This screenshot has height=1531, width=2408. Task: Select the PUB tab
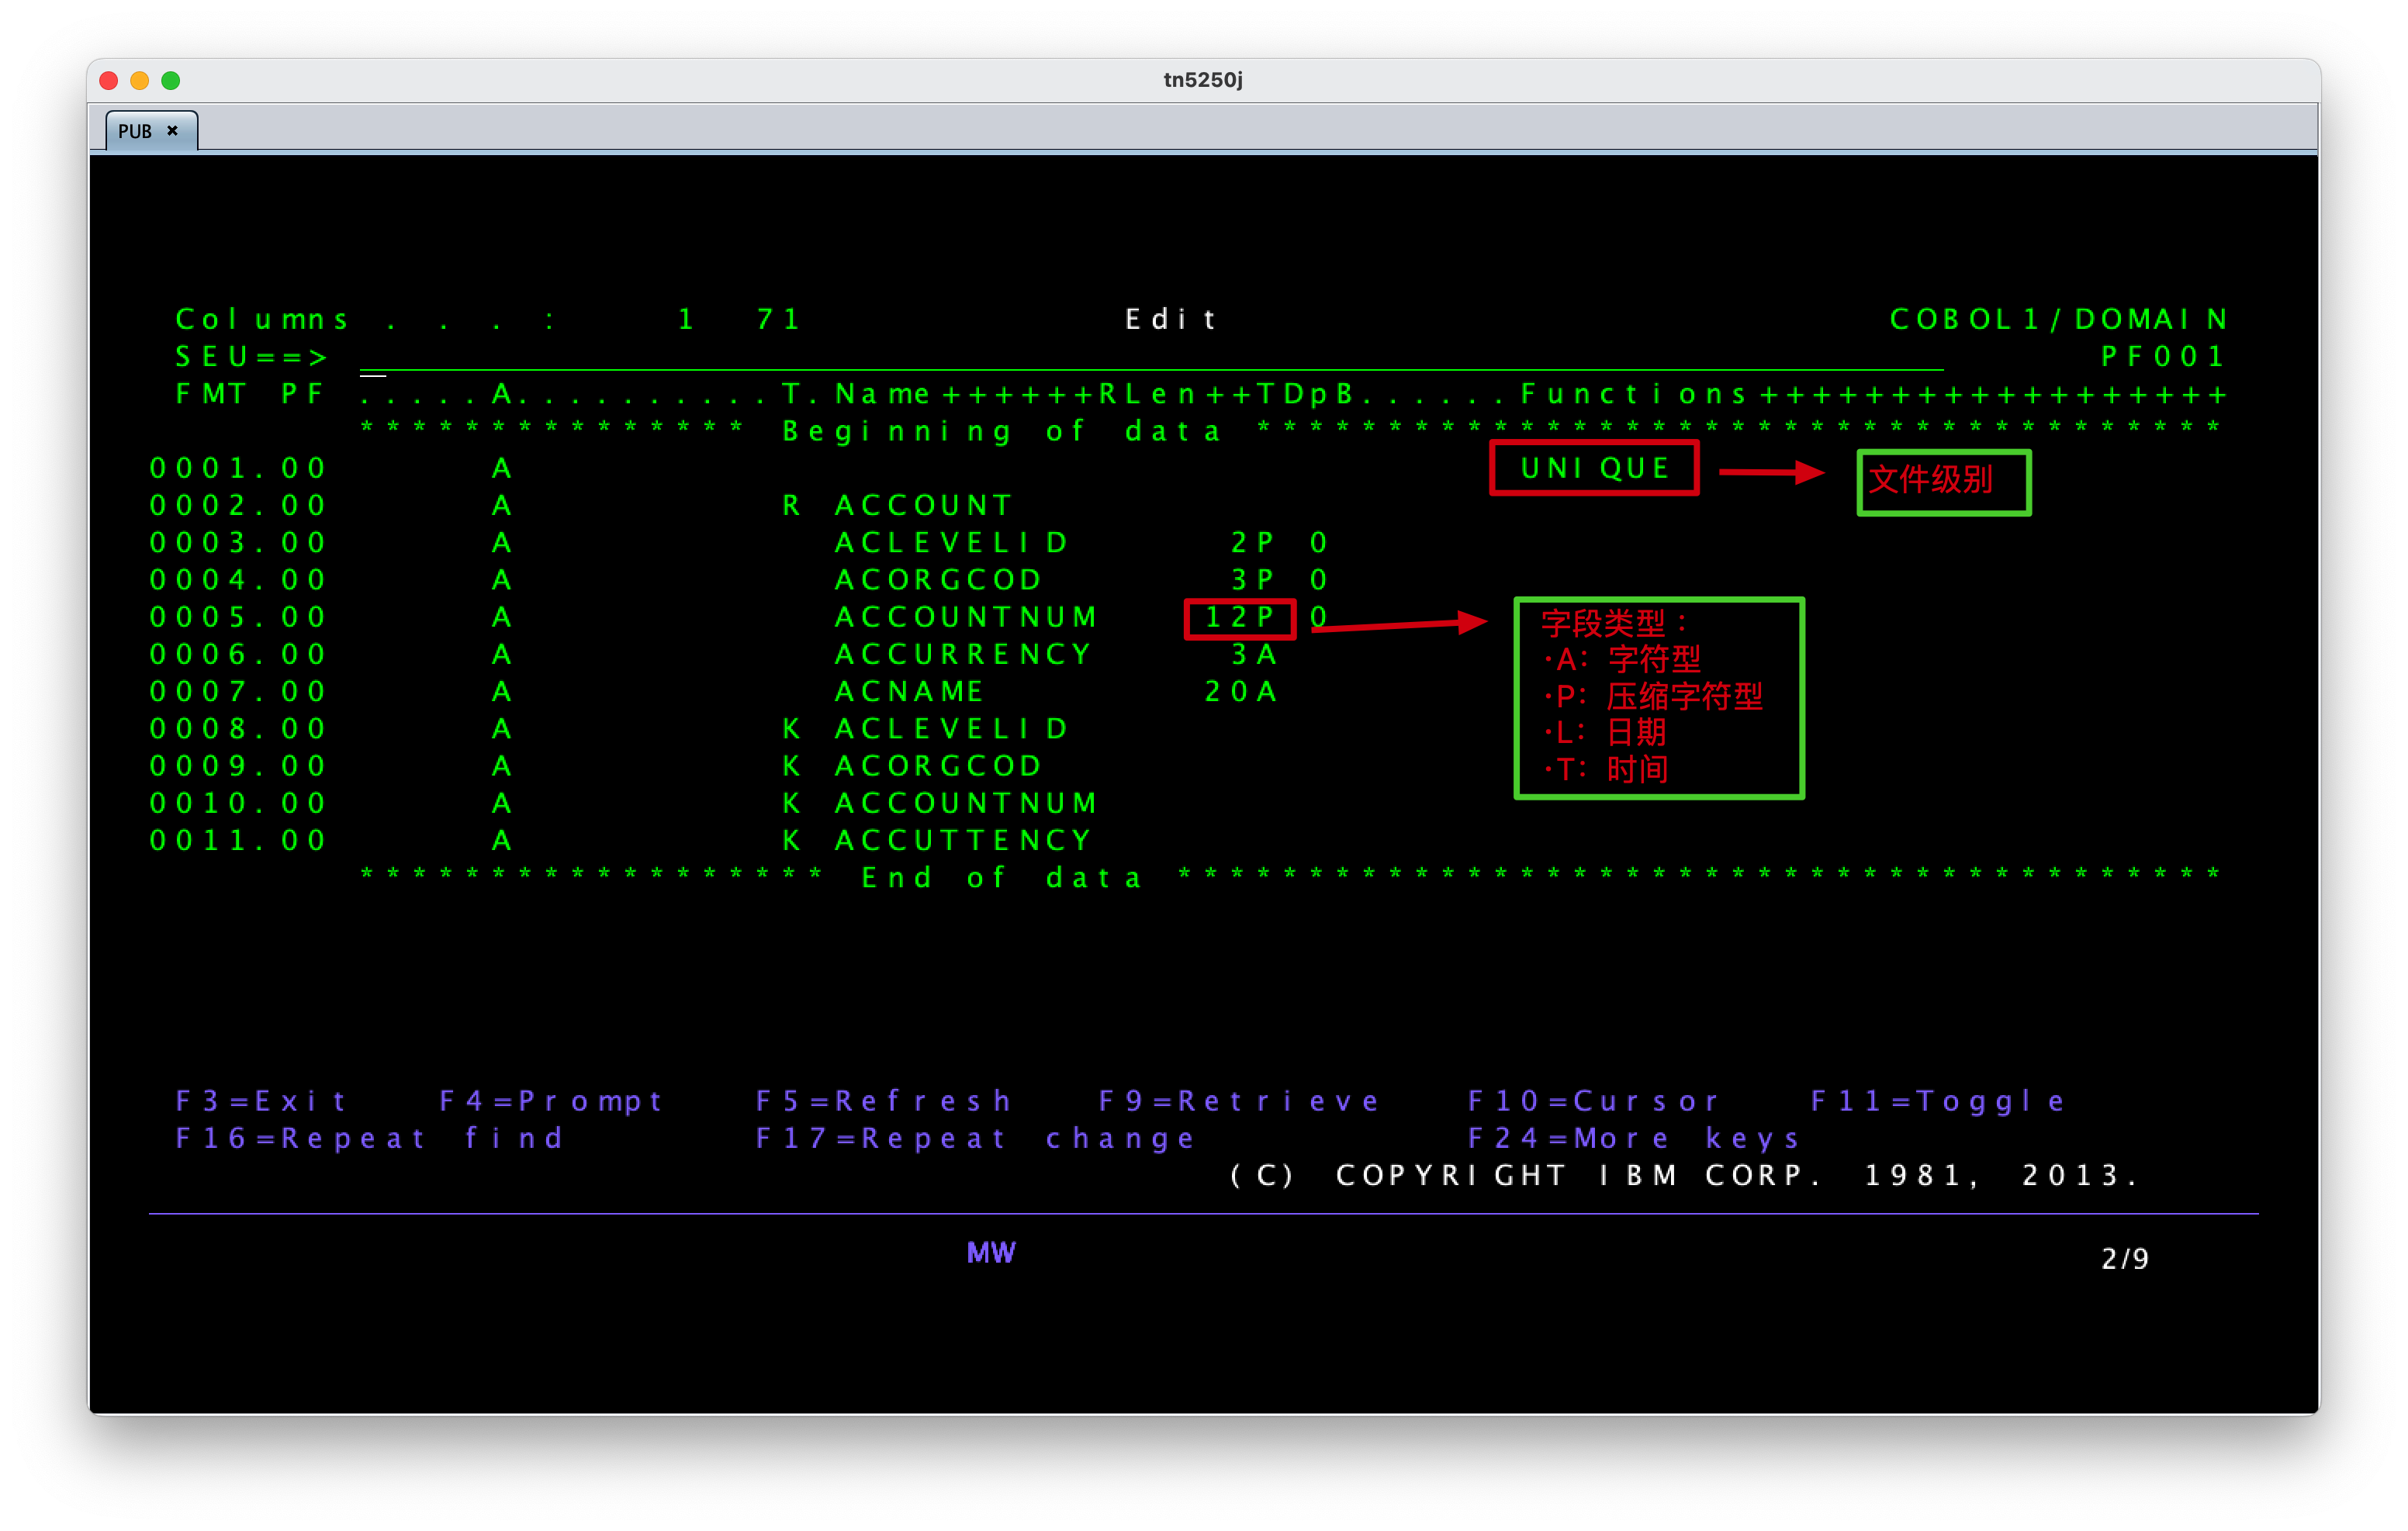coord(136,131)
